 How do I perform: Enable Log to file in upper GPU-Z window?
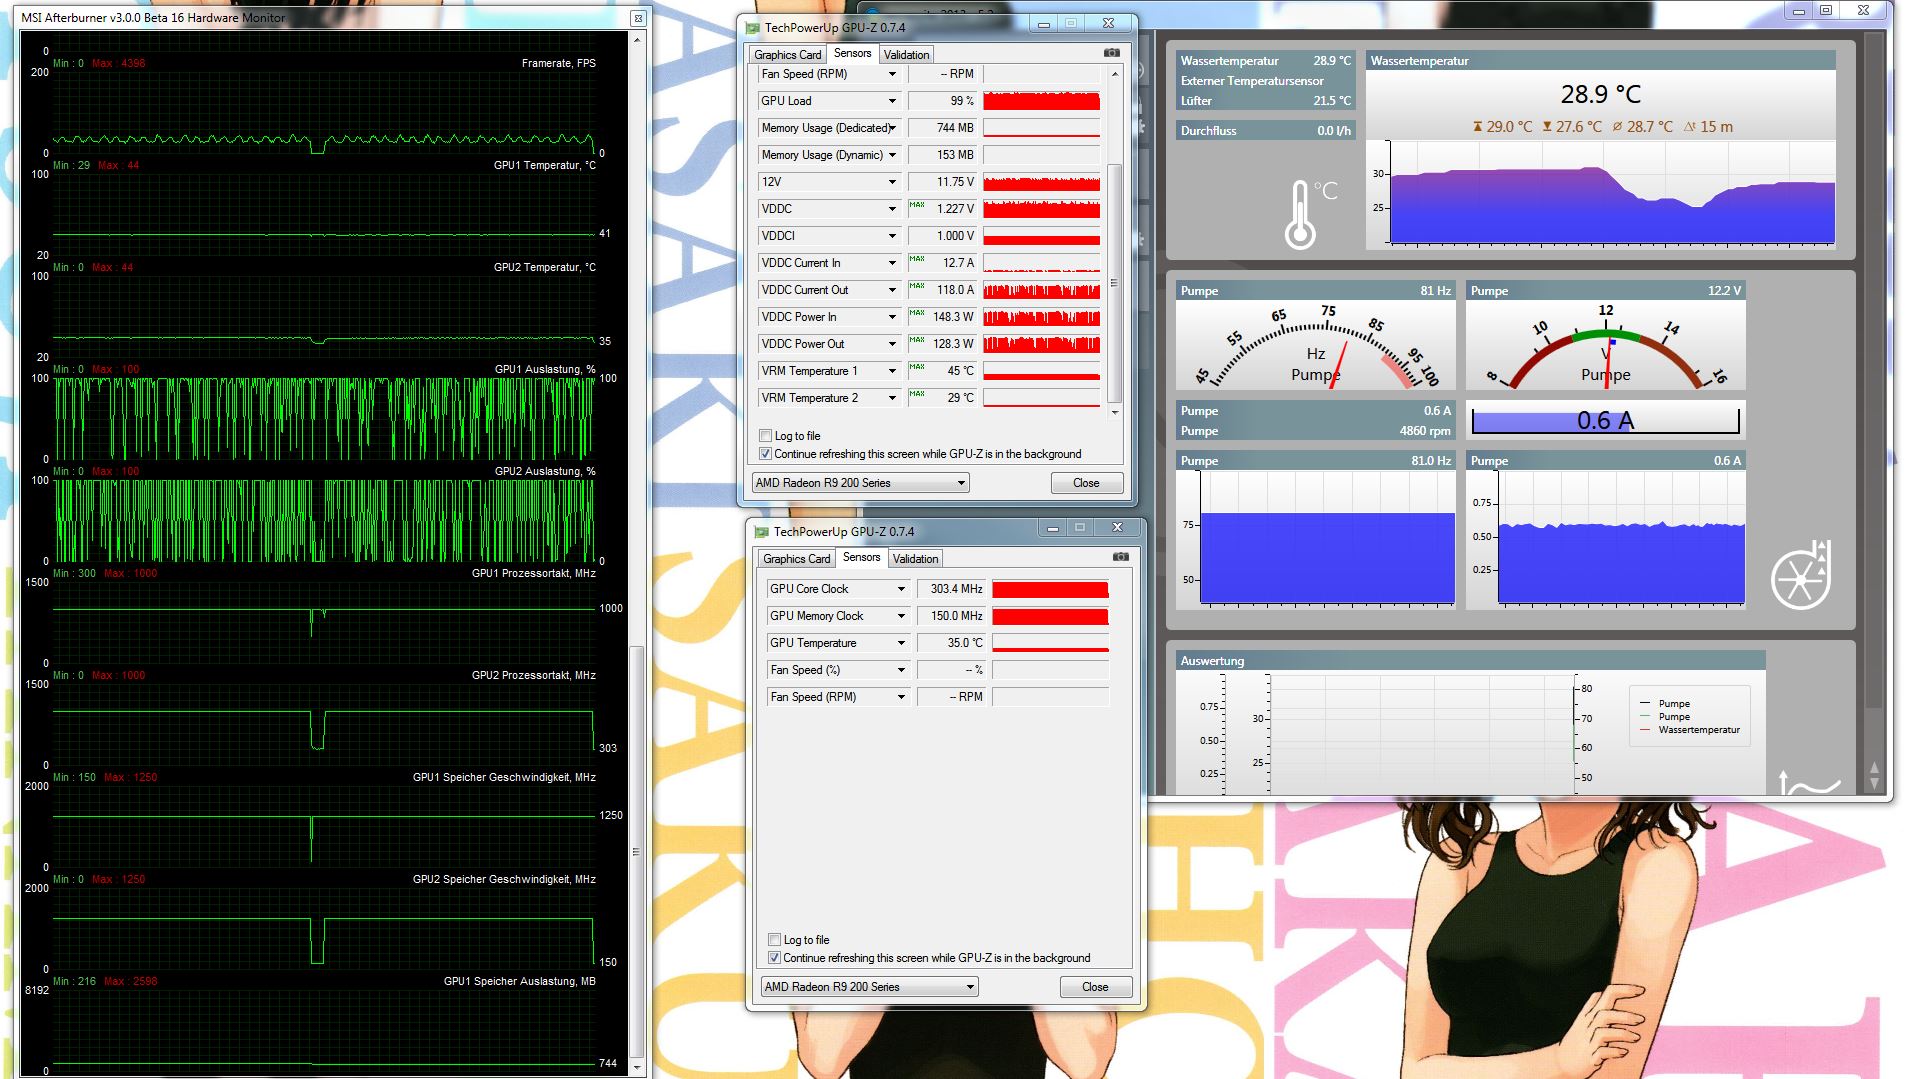point(766,436)
